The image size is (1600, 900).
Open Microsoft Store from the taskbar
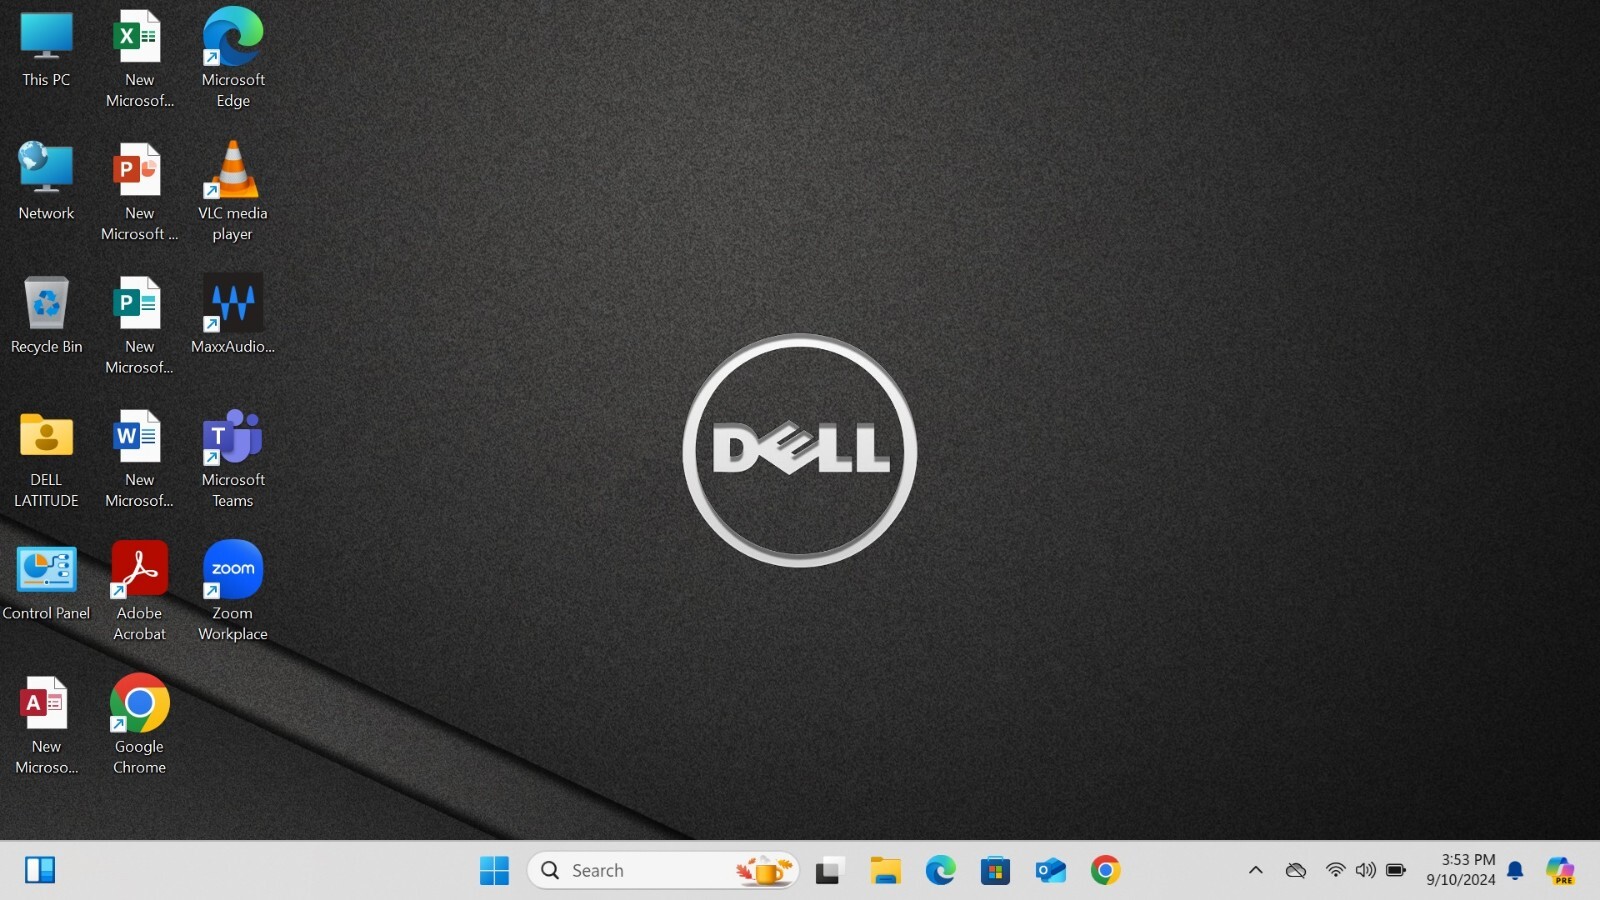(x=995, y=870)
